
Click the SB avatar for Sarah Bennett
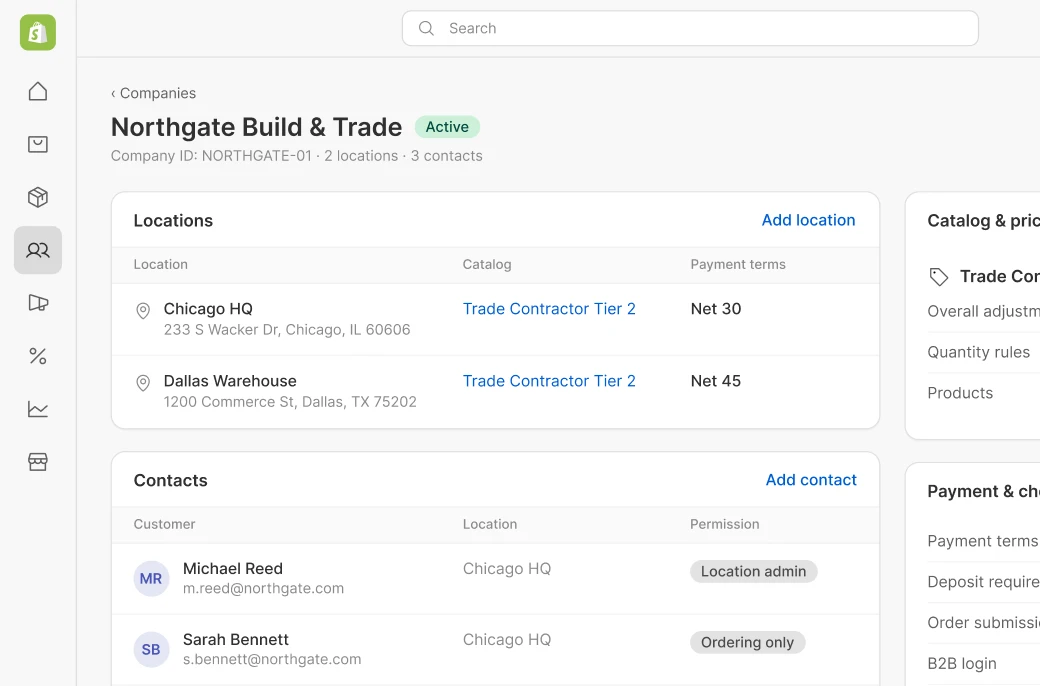pos(151,650)
